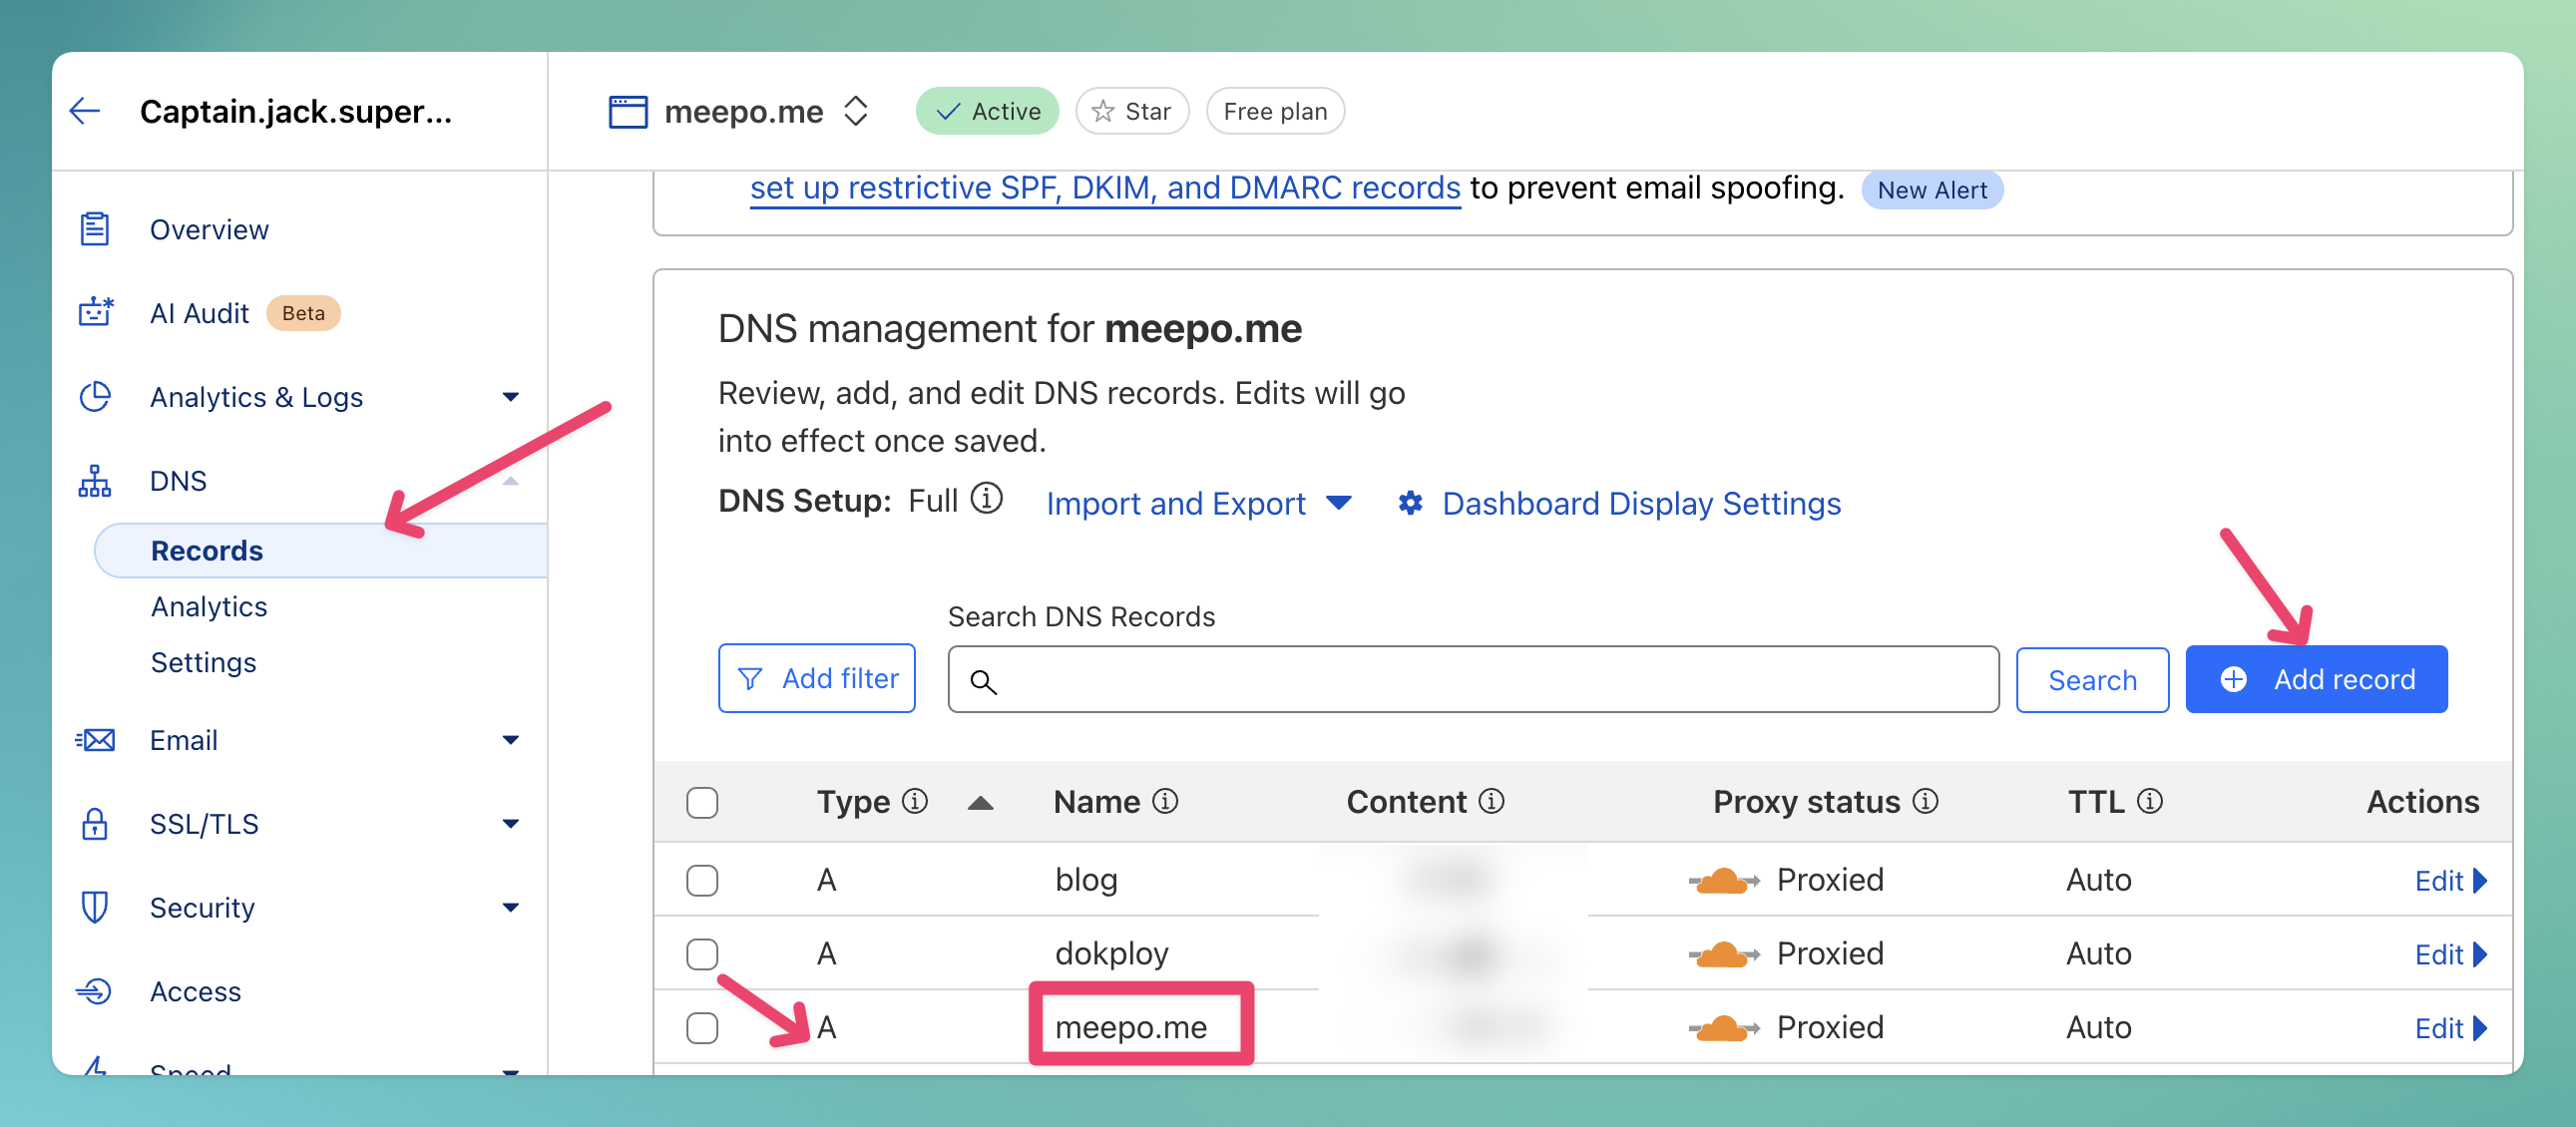Screen dimensions: 2576x1127
Task: Click the Overview document icon
Action: (x=95, y=229)
